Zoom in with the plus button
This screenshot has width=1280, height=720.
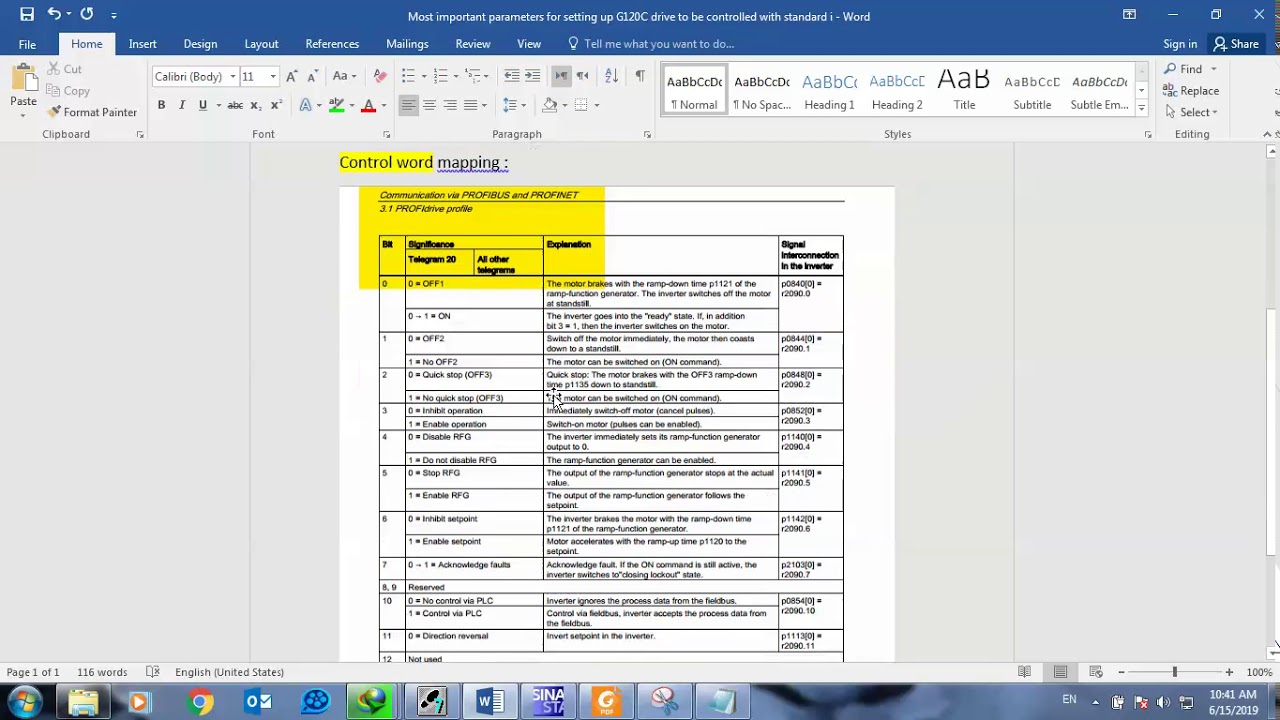(x=1229, y=672)
